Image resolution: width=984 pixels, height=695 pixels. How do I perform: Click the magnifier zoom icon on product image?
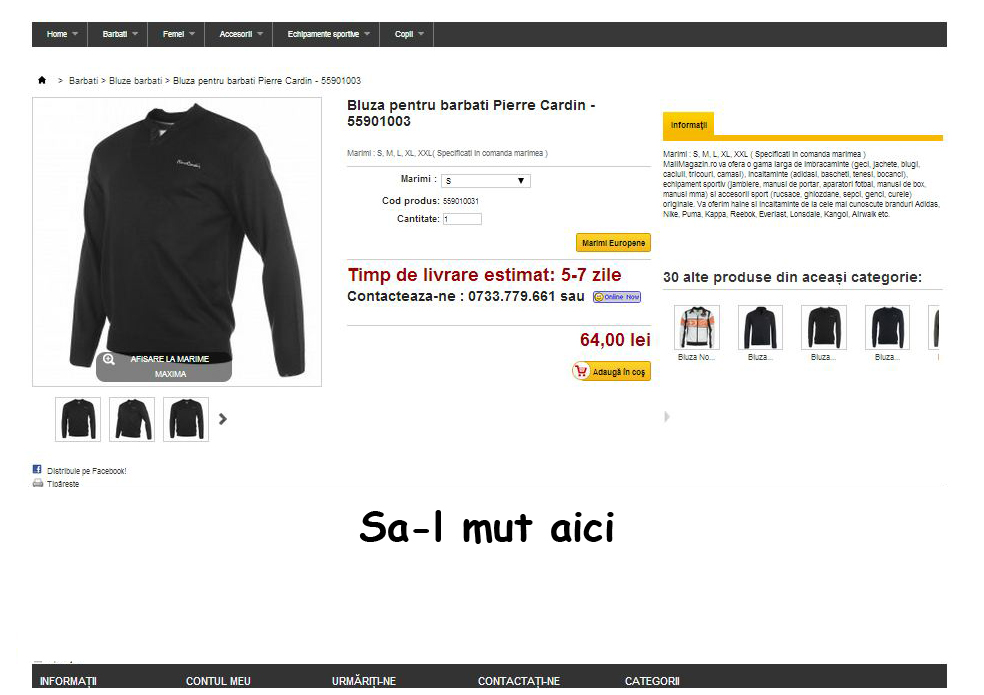109,359
